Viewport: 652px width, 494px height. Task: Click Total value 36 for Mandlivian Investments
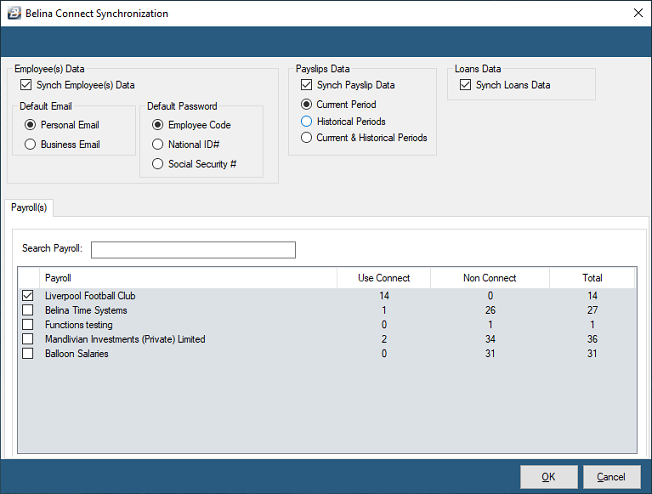click(x=592, y=339)
